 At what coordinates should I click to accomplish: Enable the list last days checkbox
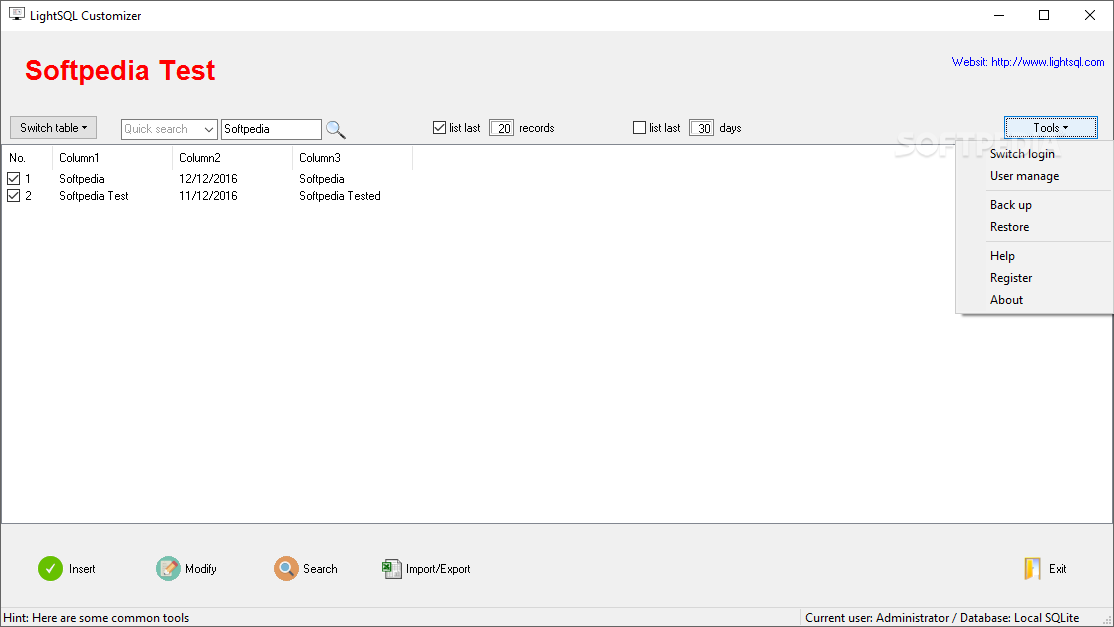pos(639,128)
